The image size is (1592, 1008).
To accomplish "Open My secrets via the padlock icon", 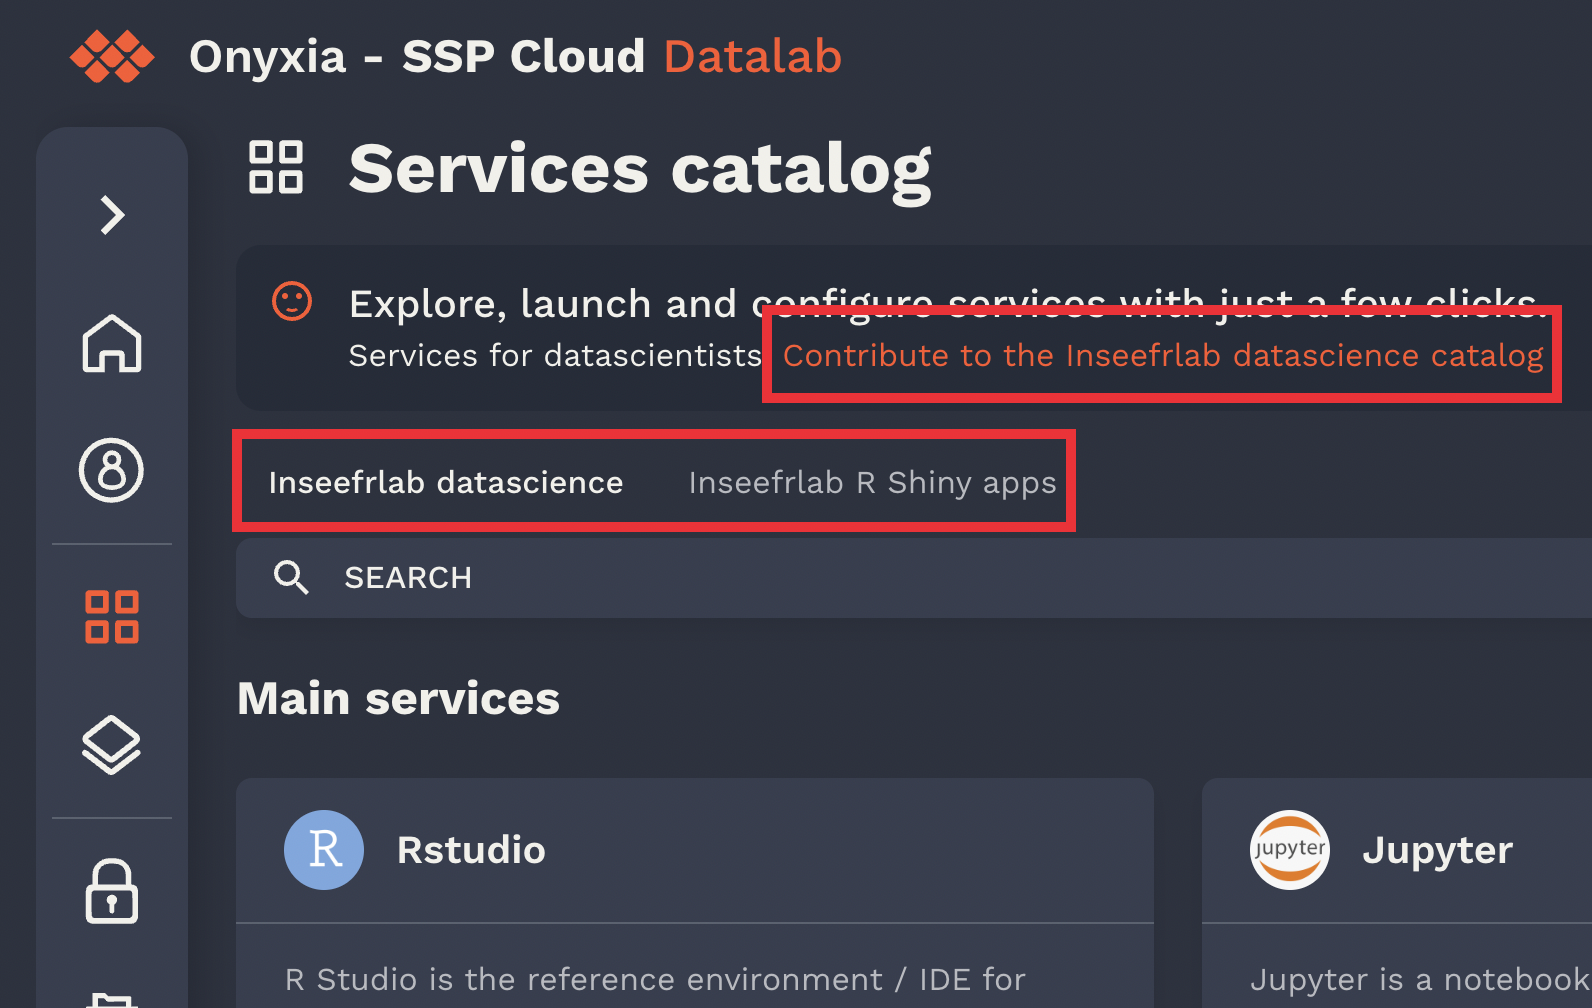I will click(112, 891).
